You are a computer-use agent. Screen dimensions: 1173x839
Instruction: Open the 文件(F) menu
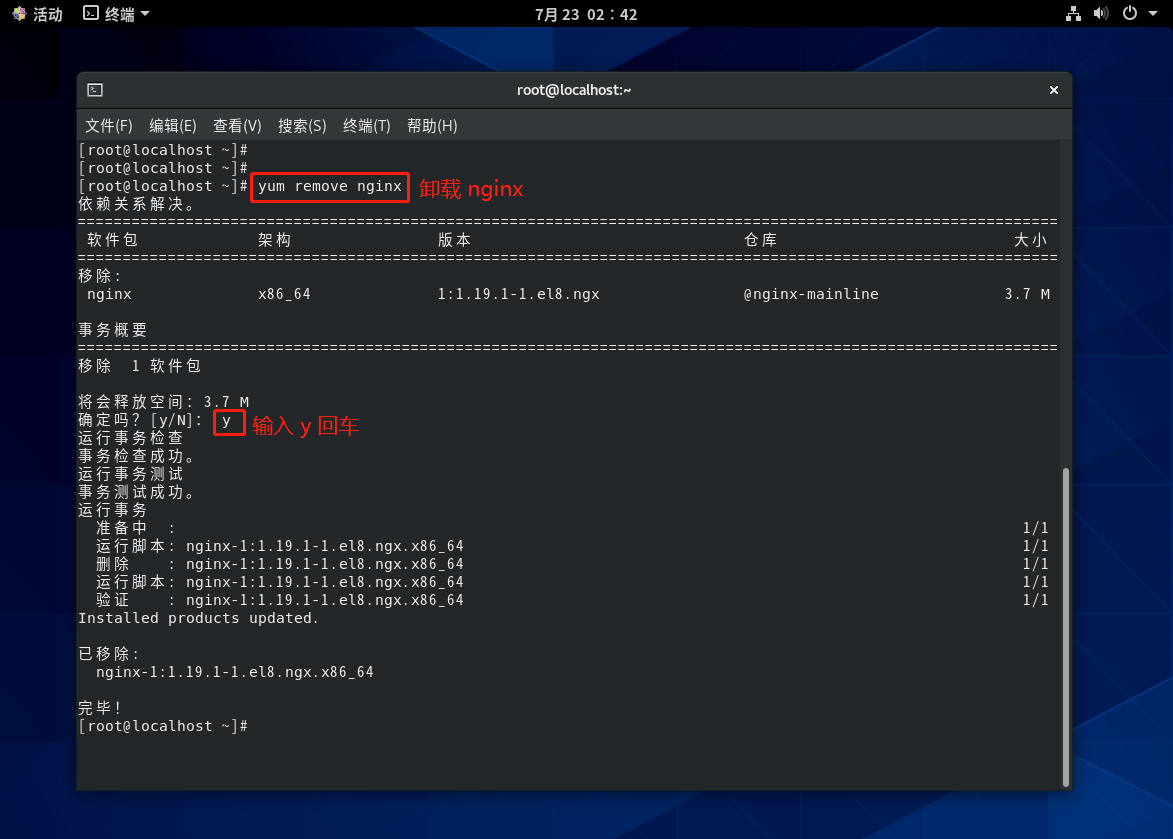[x=108, y=126]
